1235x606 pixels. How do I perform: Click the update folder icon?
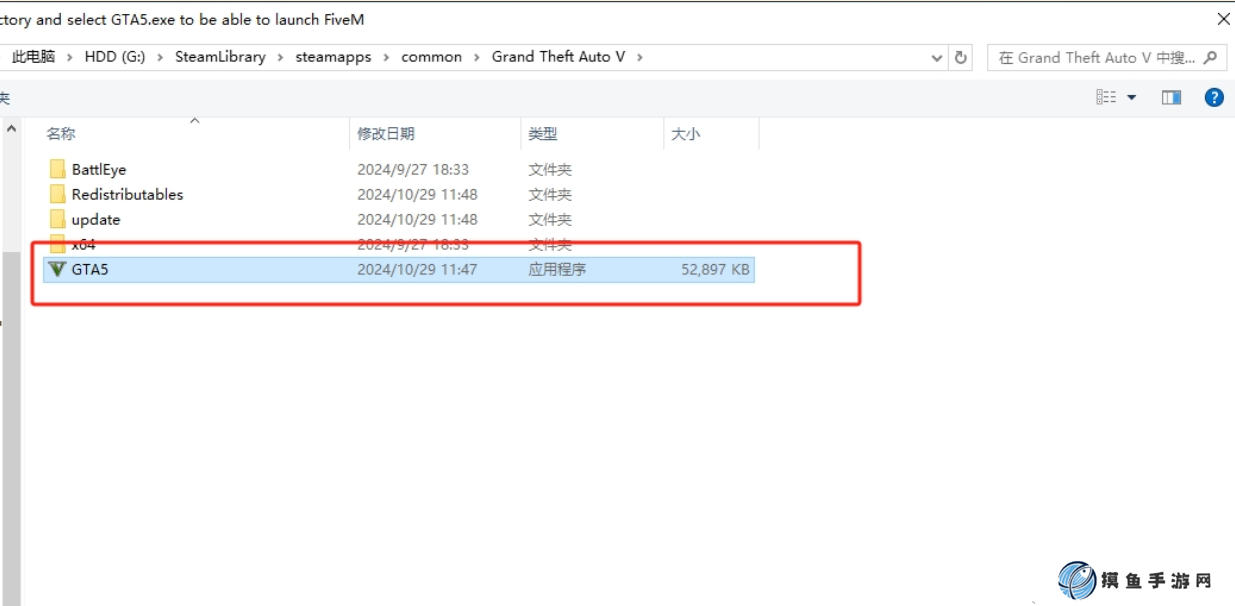tap(57, 220)
